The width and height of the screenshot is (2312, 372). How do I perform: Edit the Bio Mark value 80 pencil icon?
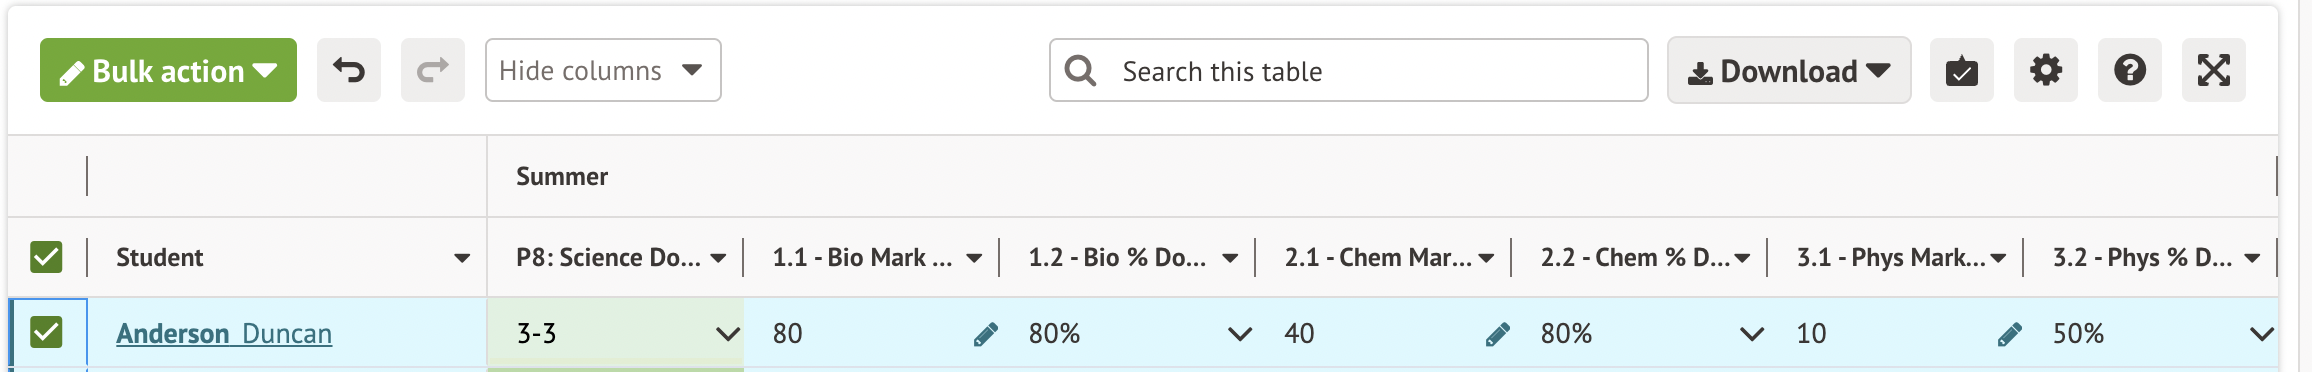click(986, 334)
